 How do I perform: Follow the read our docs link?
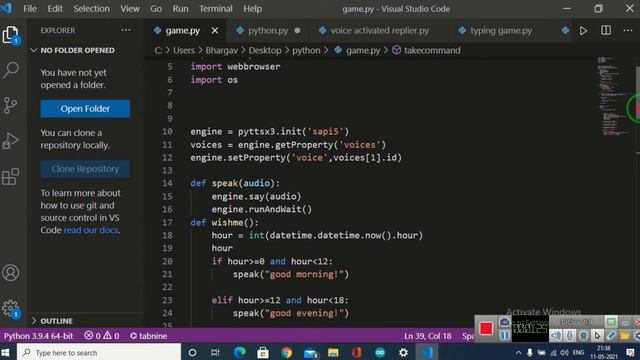pyautogui.click(x=91, y=230)
